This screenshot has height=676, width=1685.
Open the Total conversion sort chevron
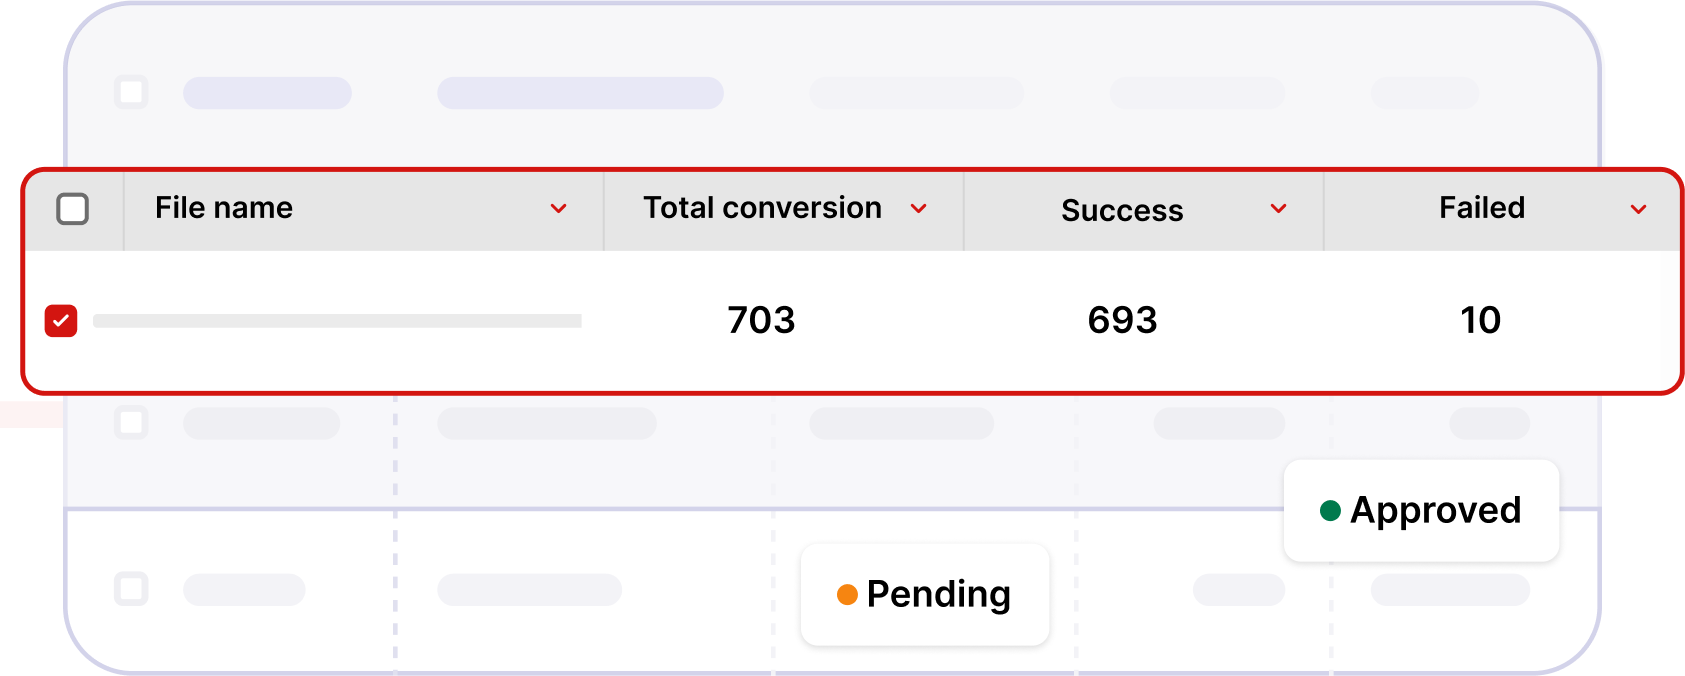click(919, 209)
